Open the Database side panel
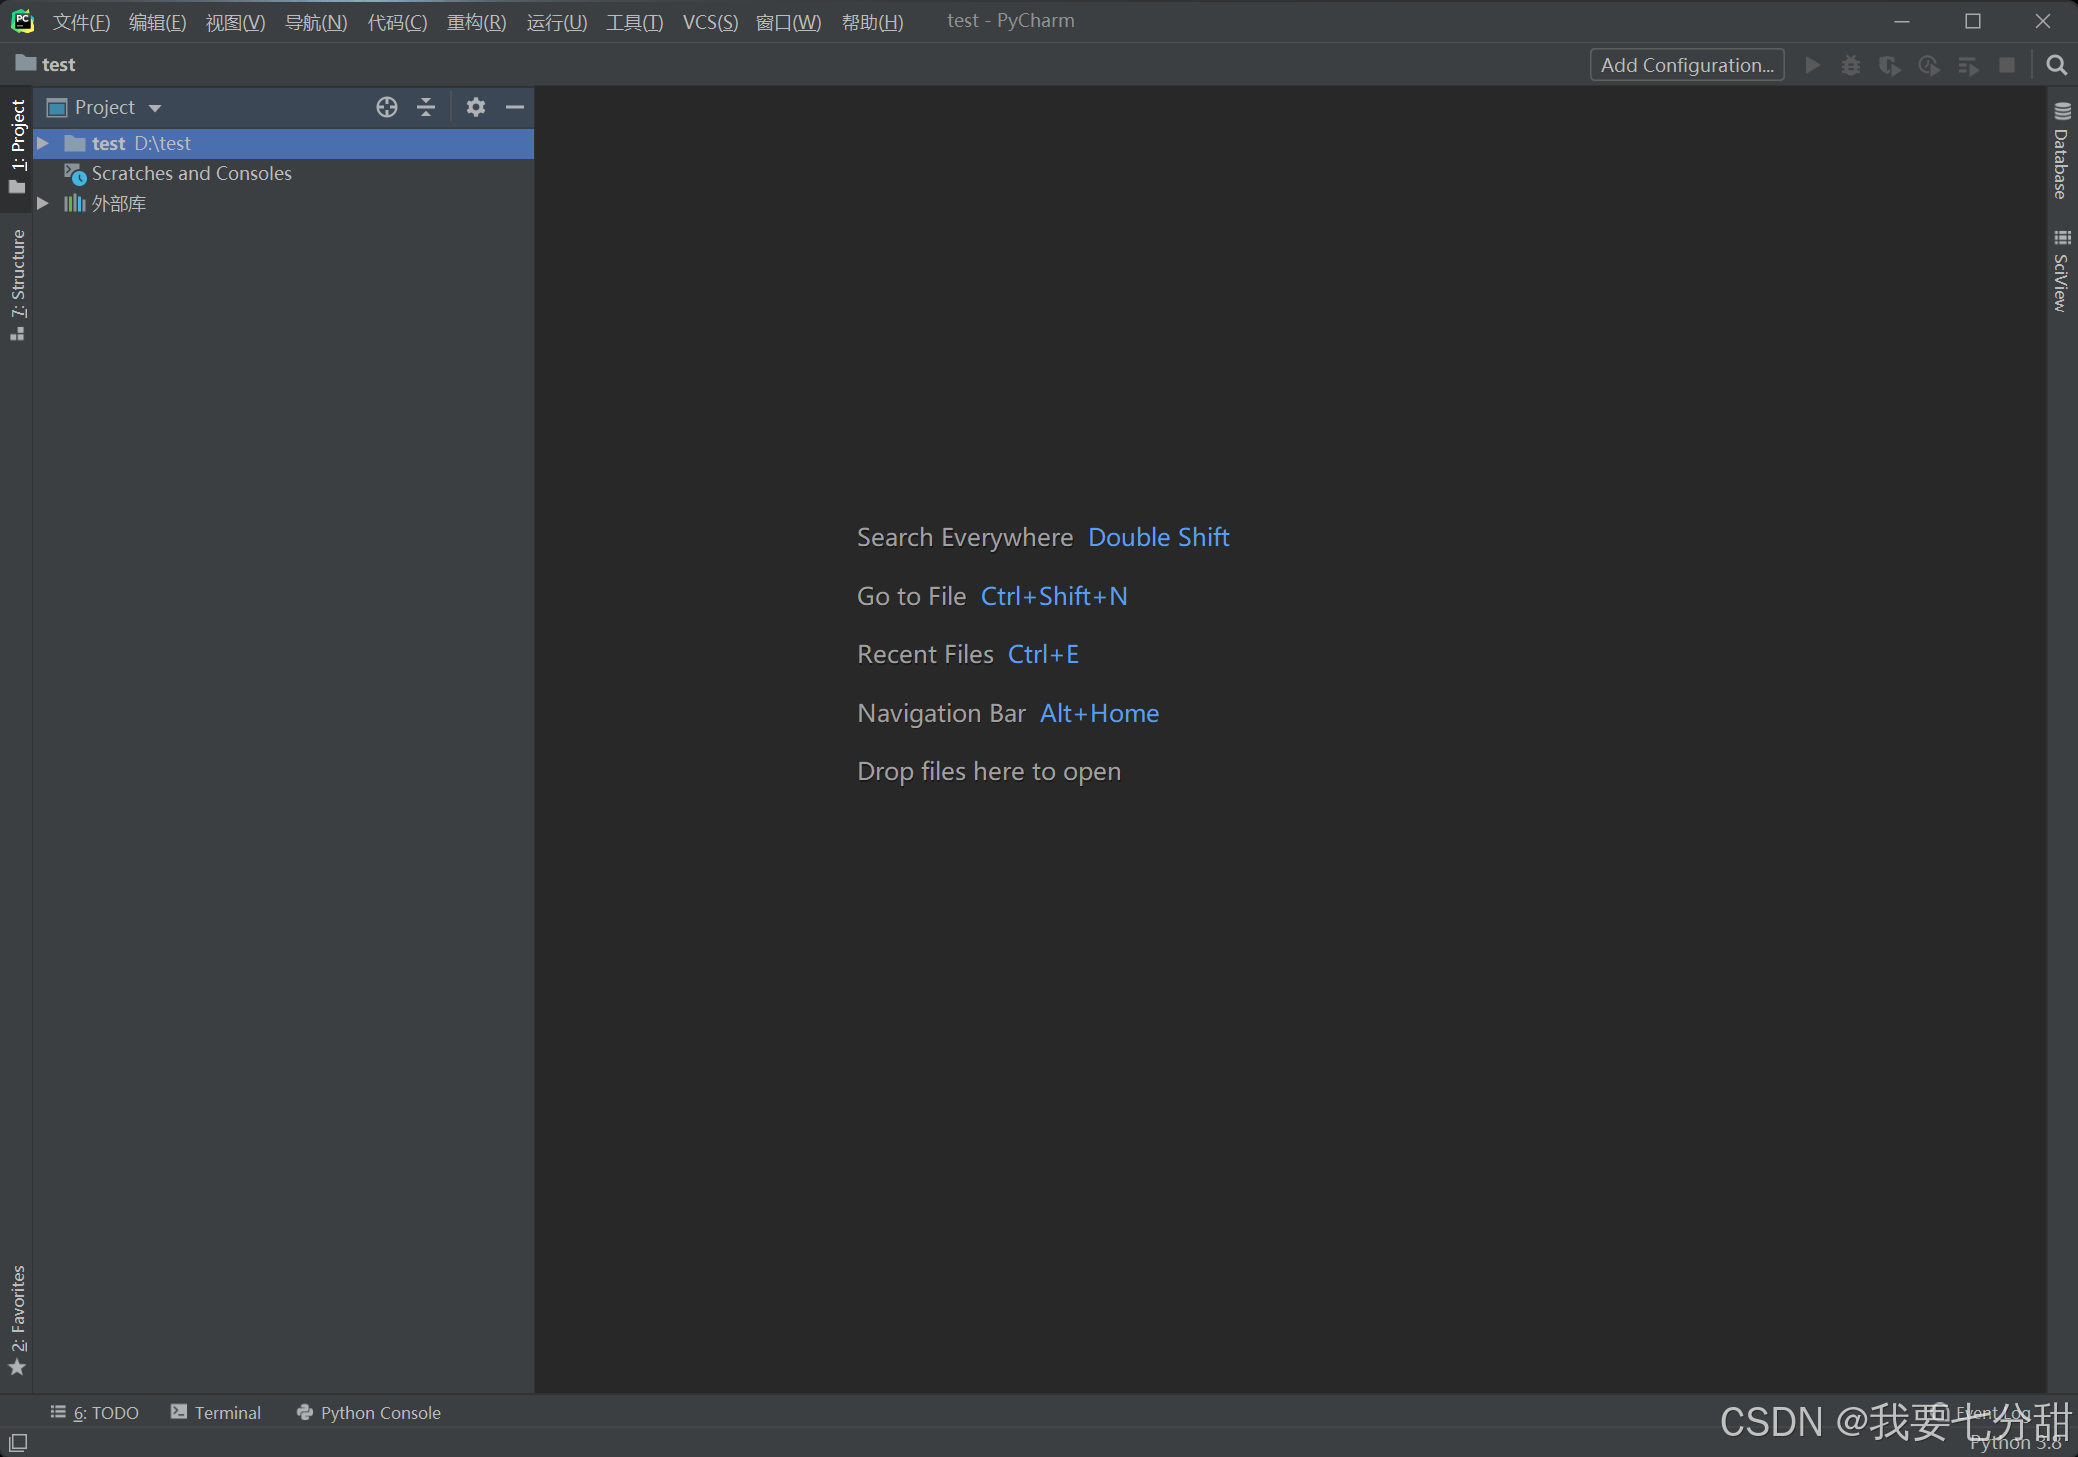This screenshot has width=2078, height=1457. point(2061,152)
